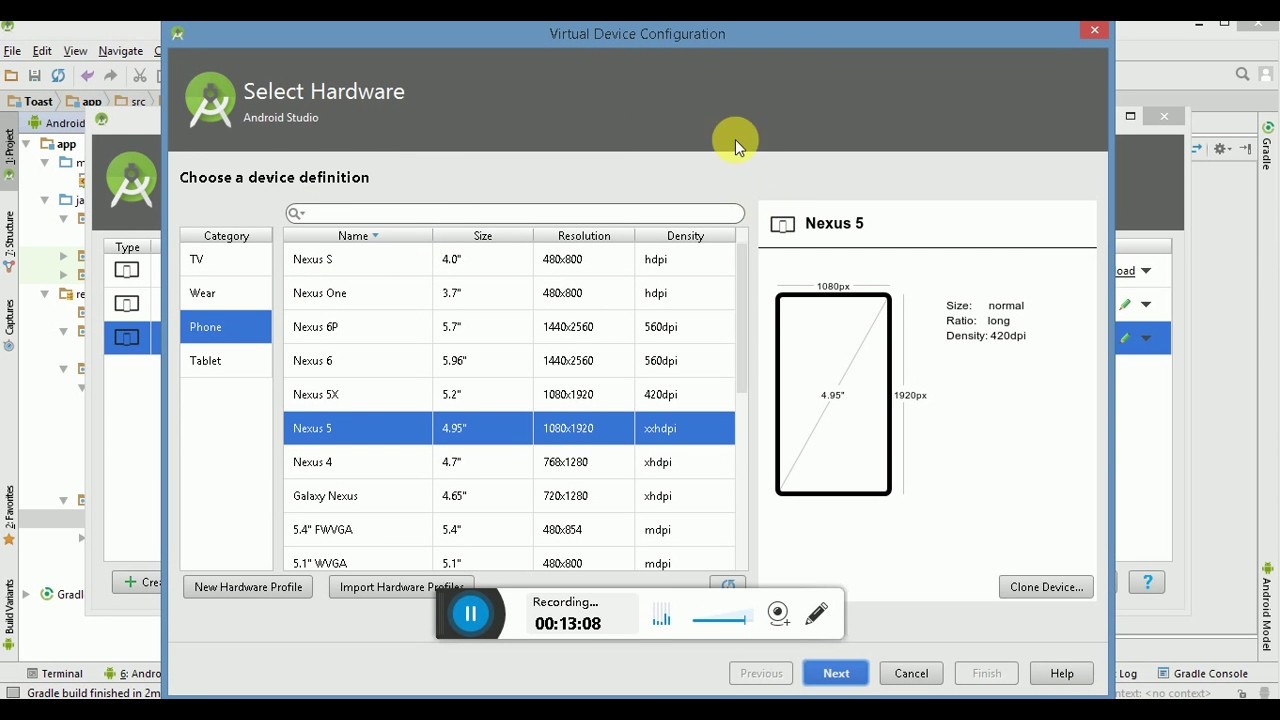Click the Import Hardware Profiles button

401,587
